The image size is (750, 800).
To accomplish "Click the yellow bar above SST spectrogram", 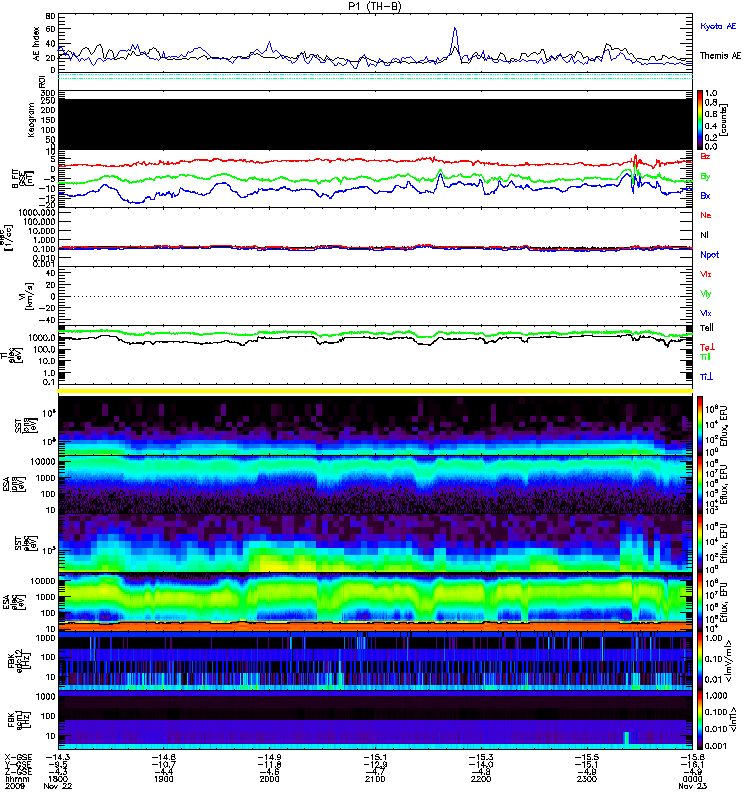I will coord(376,391).
